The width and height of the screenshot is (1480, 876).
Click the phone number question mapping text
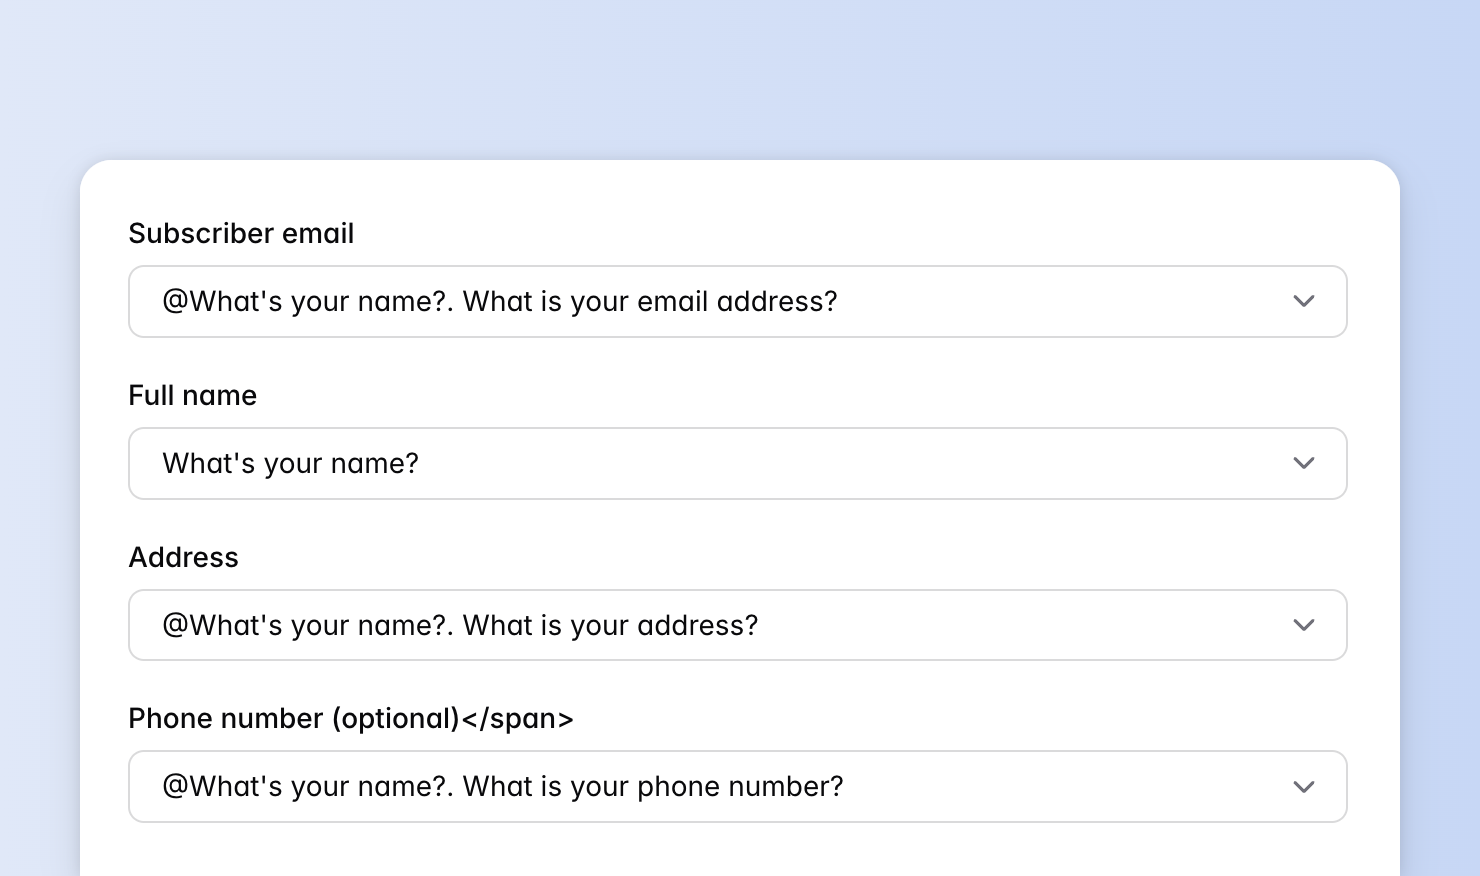[x=503, y=786]
